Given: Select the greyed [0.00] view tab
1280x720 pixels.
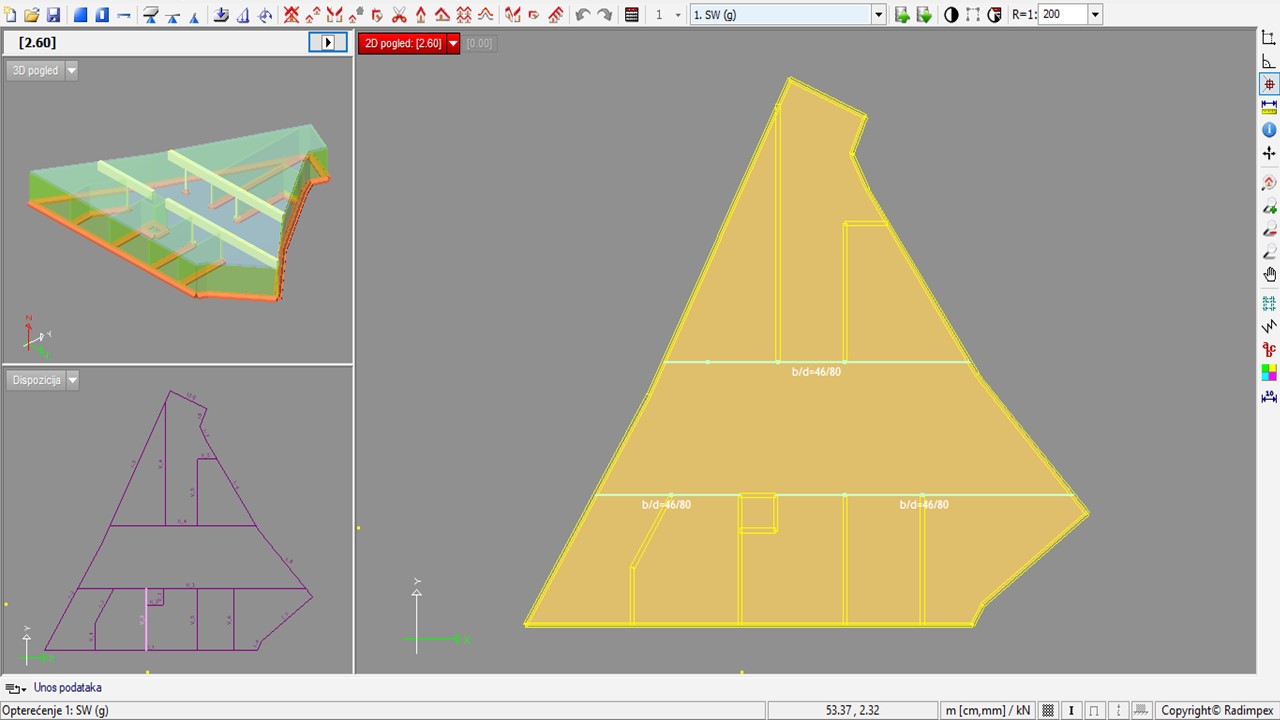Looking at the screenshot, I should (479, 43).
